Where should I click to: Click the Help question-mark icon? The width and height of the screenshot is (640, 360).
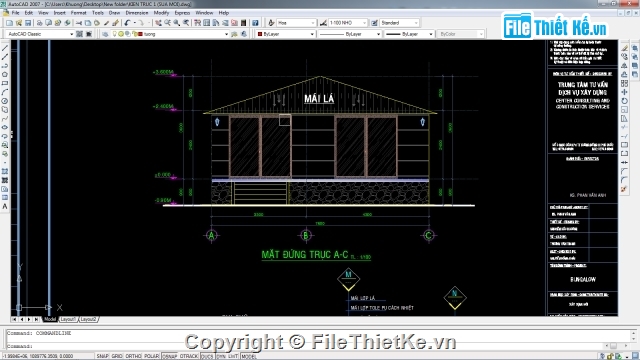point(255,23)
